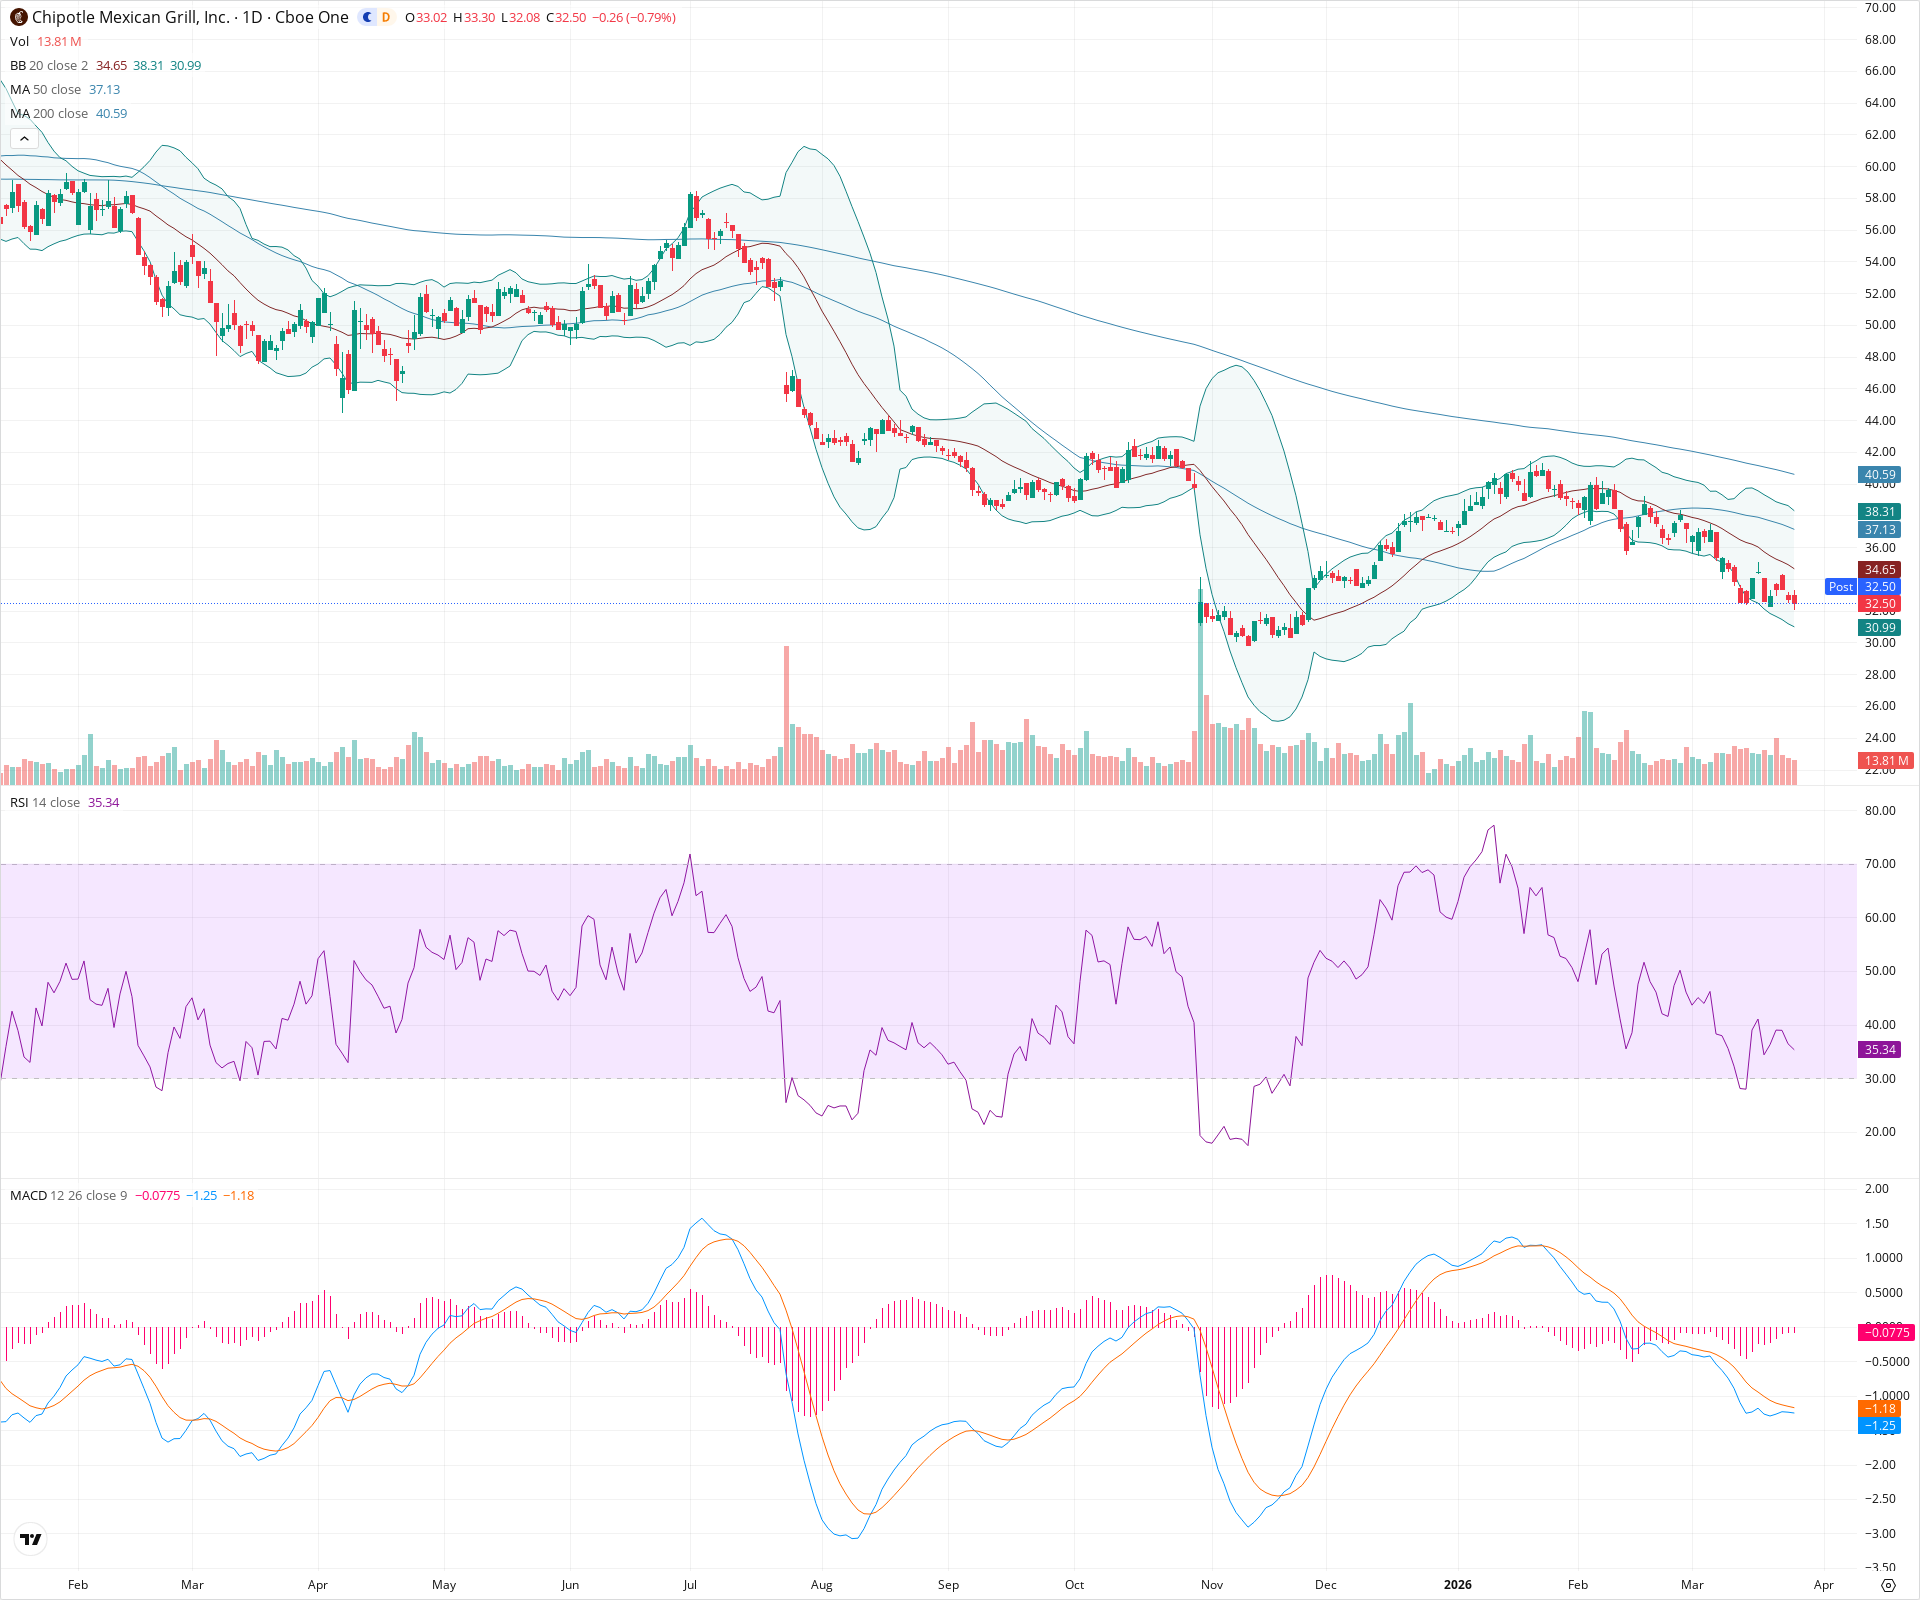The height and width of the screenshot is (1600, 1920).
Task: Toggle visibility of MA 50 close indicator
Action: point(45,89)
